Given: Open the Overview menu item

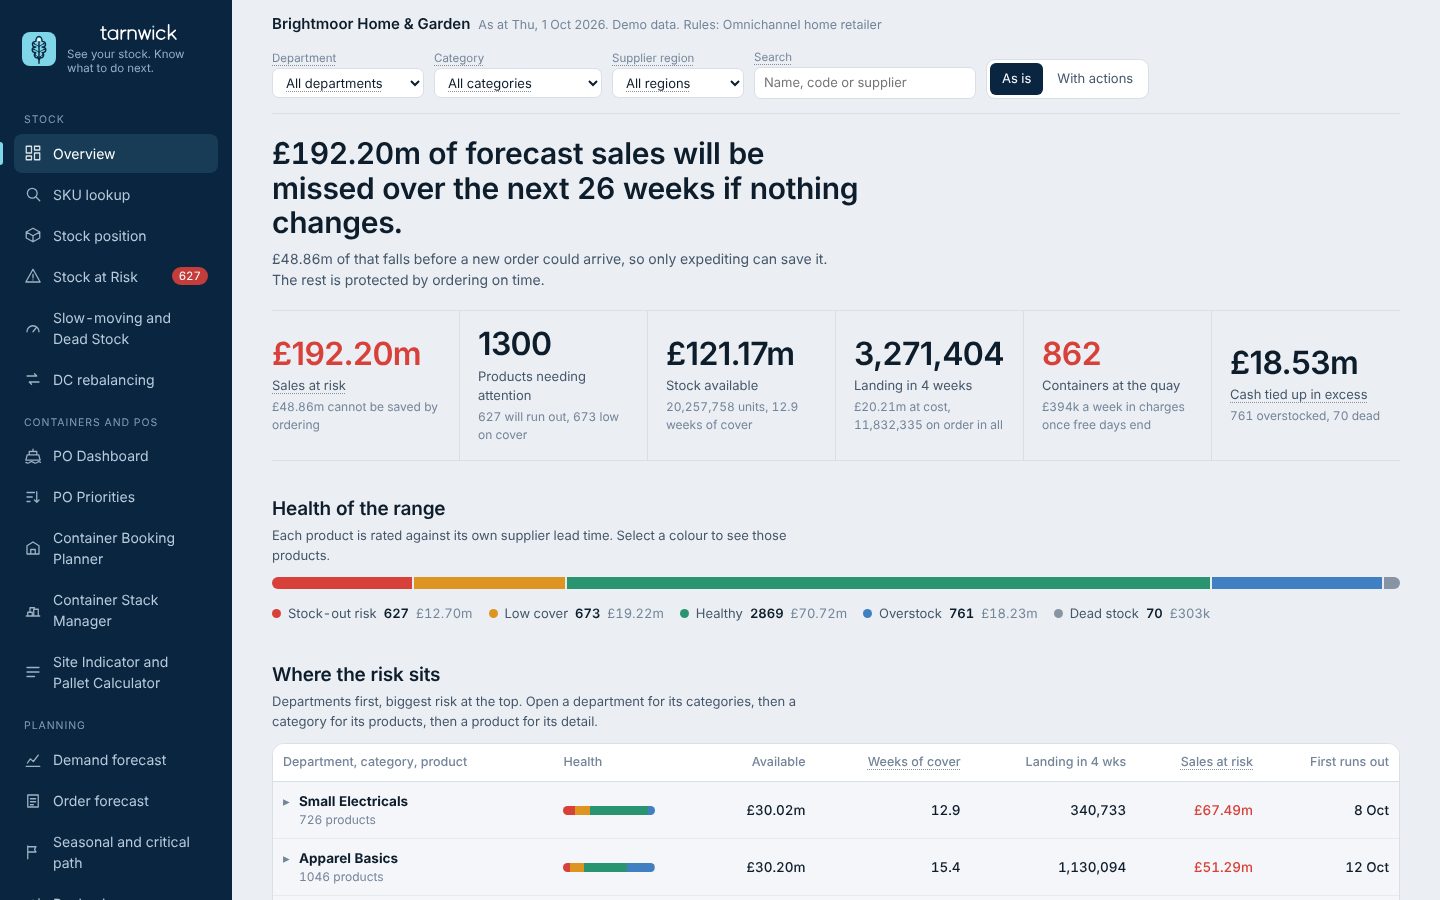Looking at the screenshot, I should pyautogui.click(x=116, y=153).
